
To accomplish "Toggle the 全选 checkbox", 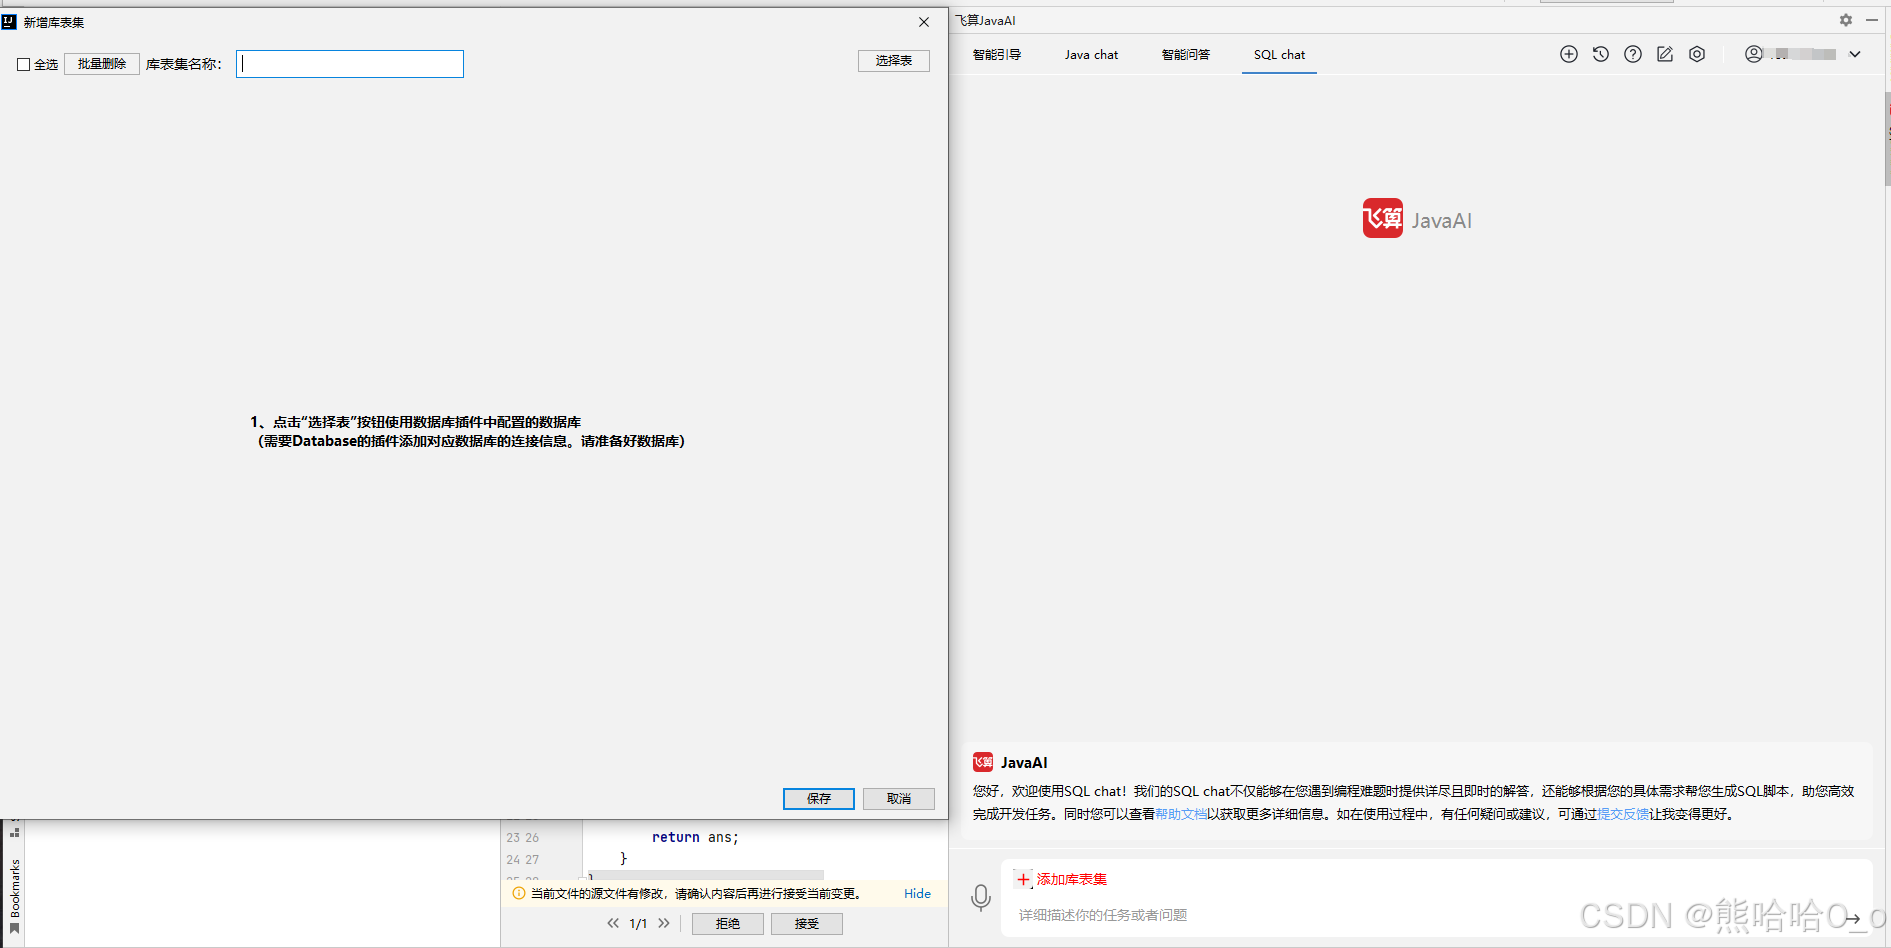I will pyautogui.click(x=23, y=64).
